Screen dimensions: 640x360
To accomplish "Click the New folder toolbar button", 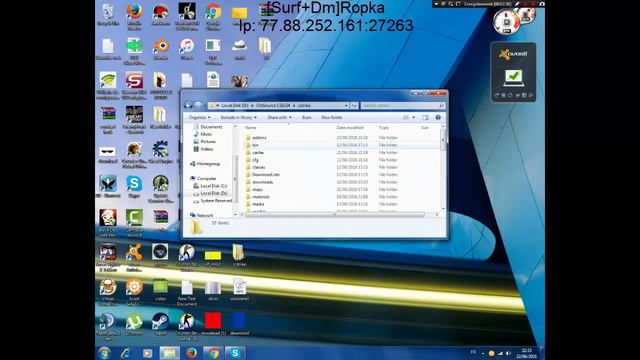I will [x=332, y=118].
